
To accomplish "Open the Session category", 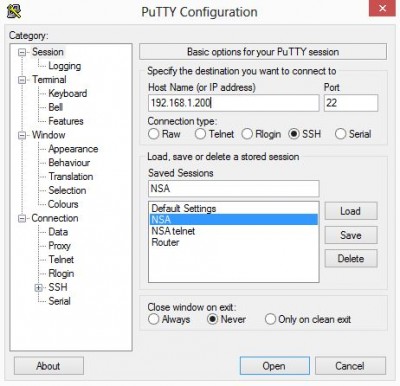I will point(48,52).
